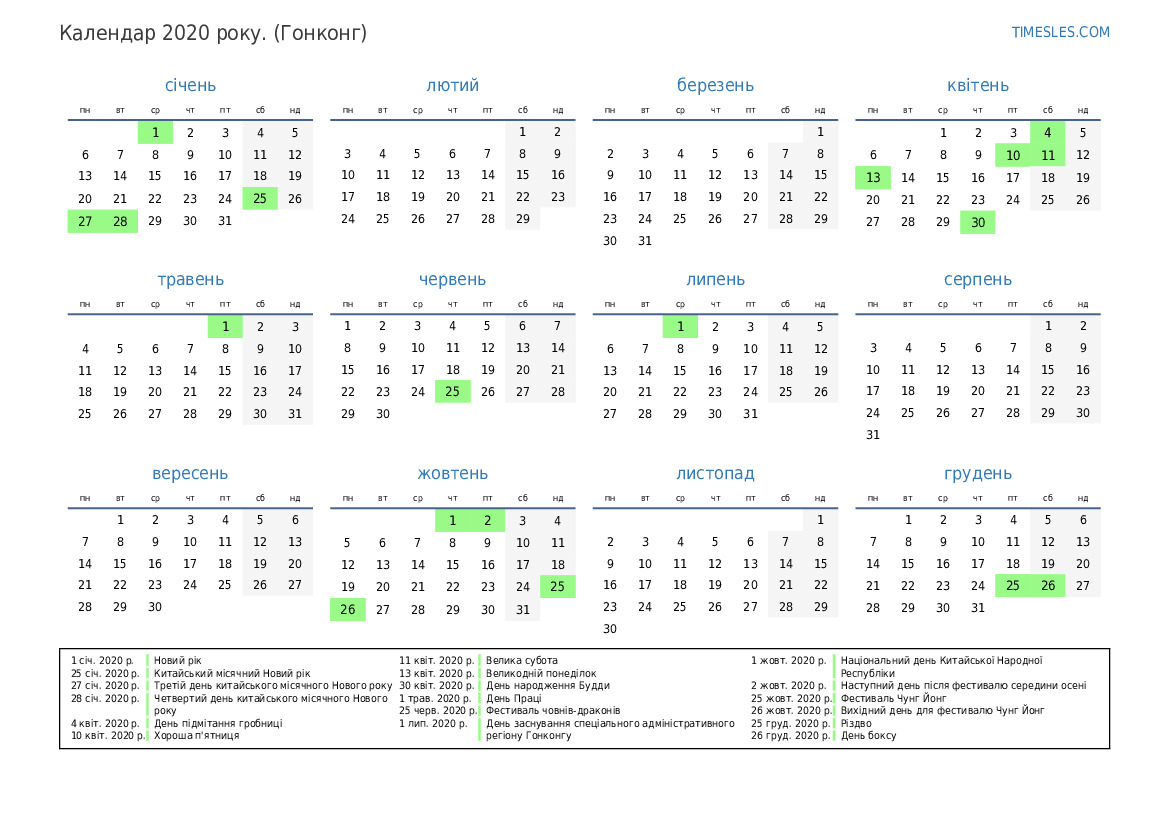The height and width of the screenshot is (827, 1169).
Task: Select legend entry 'День Праці'
Action: (514, 699)
